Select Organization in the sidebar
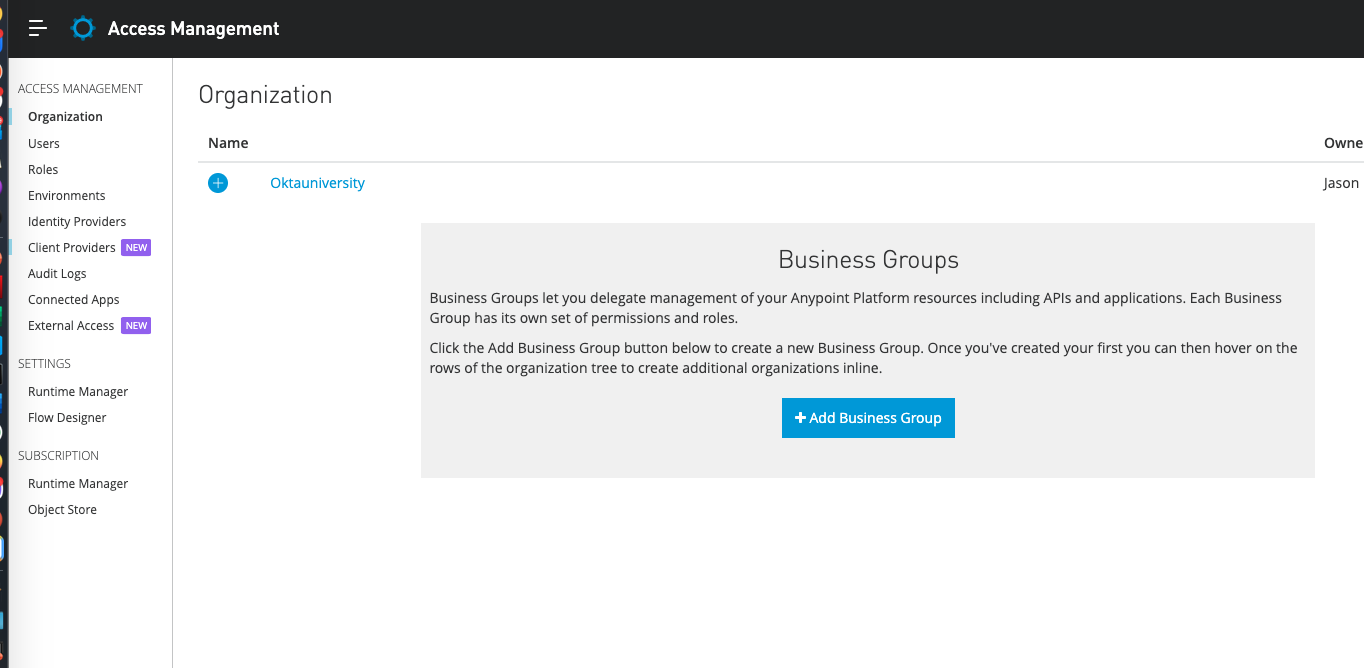1364x668 pixels. [x=65, y=117]
